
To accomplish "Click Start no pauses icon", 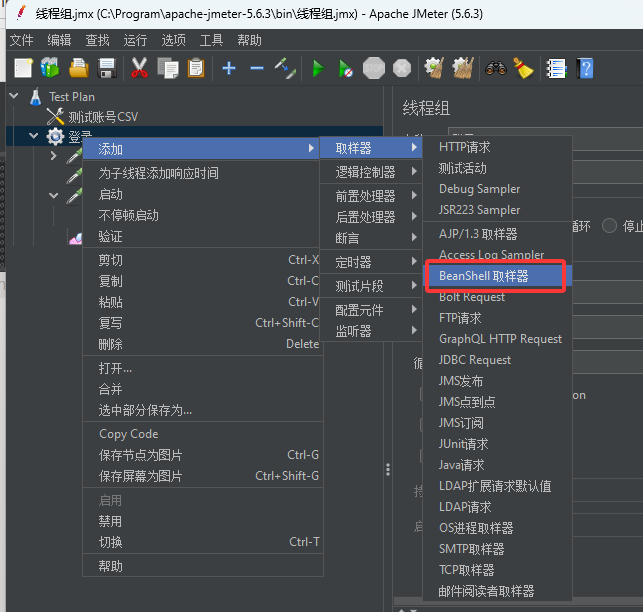I will click(x=345, y=68).
